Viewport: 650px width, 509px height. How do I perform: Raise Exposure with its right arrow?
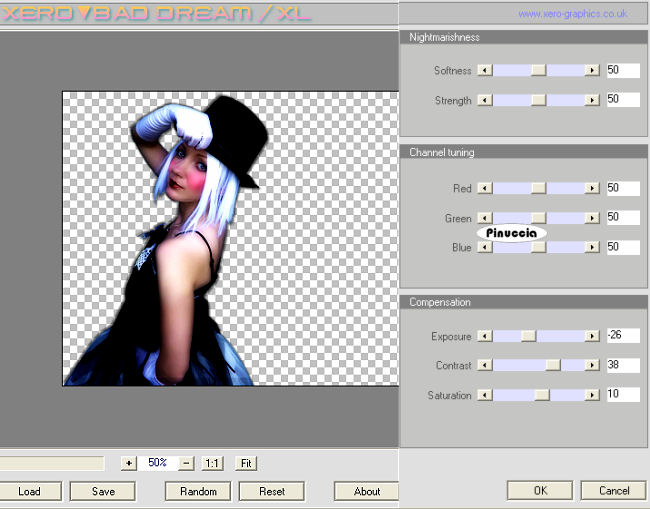592,336
